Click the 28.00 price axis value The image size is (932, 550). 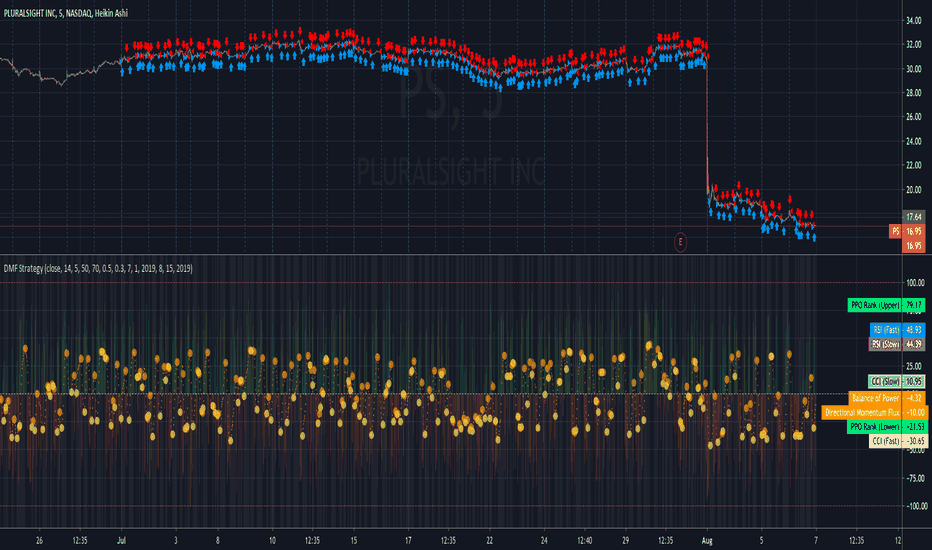pos(914,93)
